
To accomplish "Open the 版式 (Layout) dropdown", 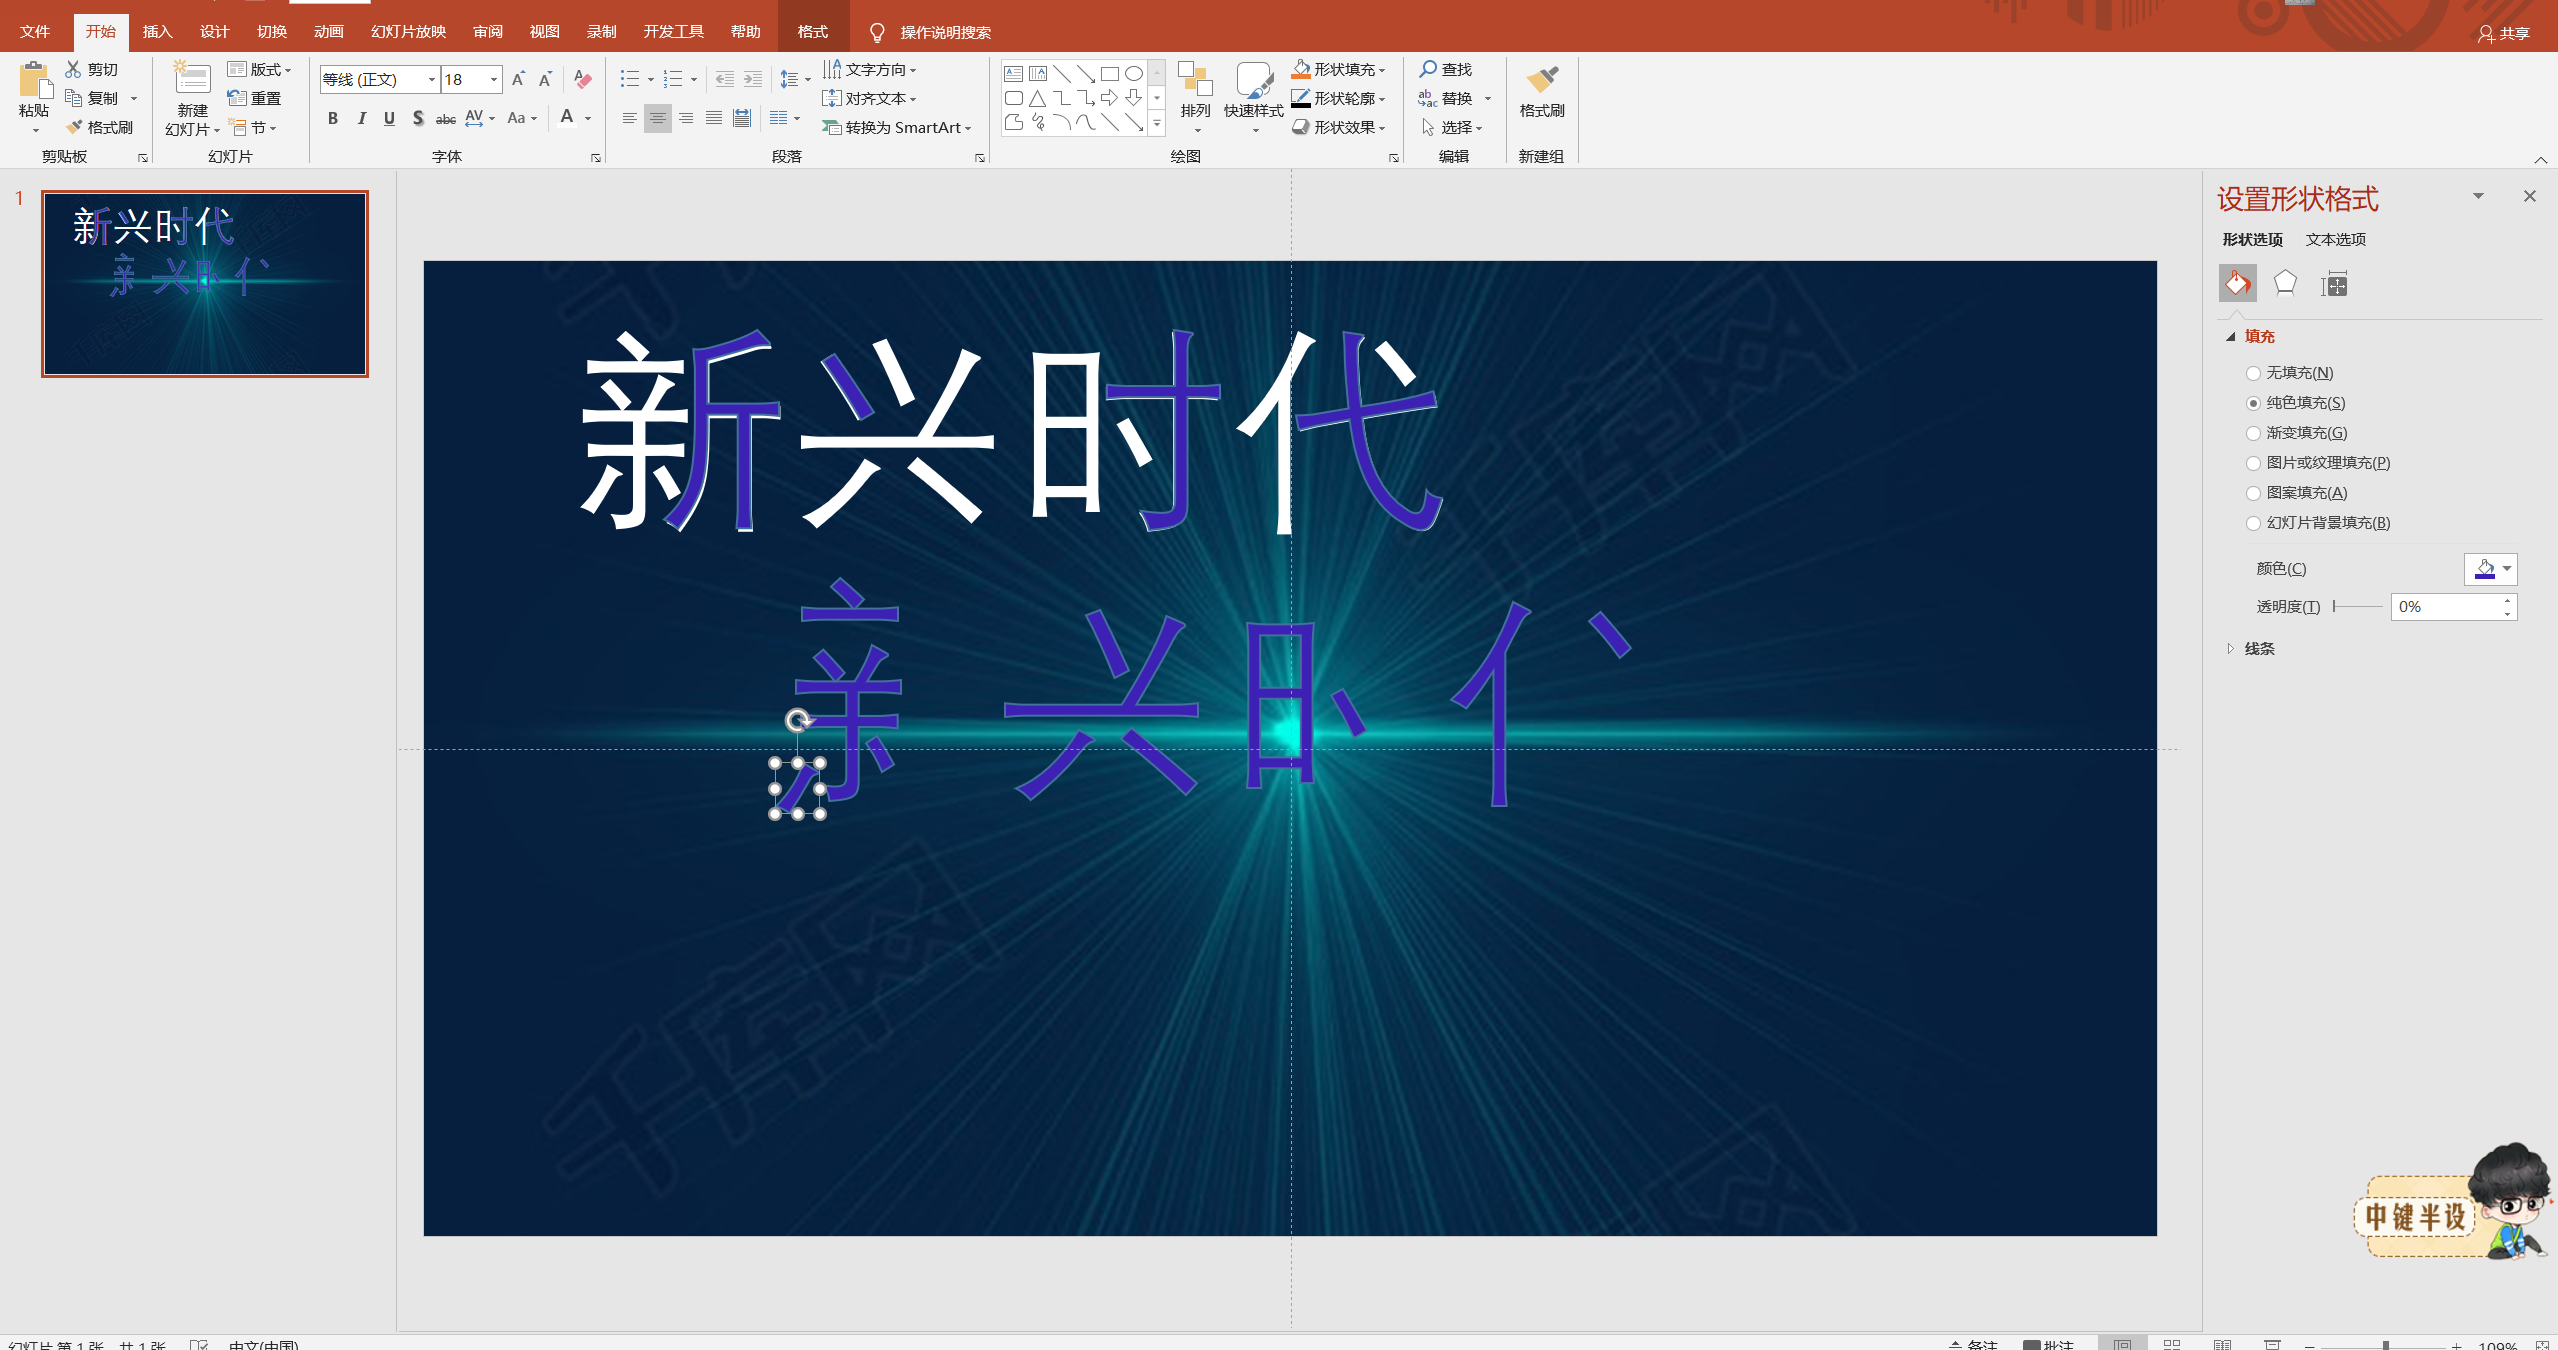I will (260, 69).
